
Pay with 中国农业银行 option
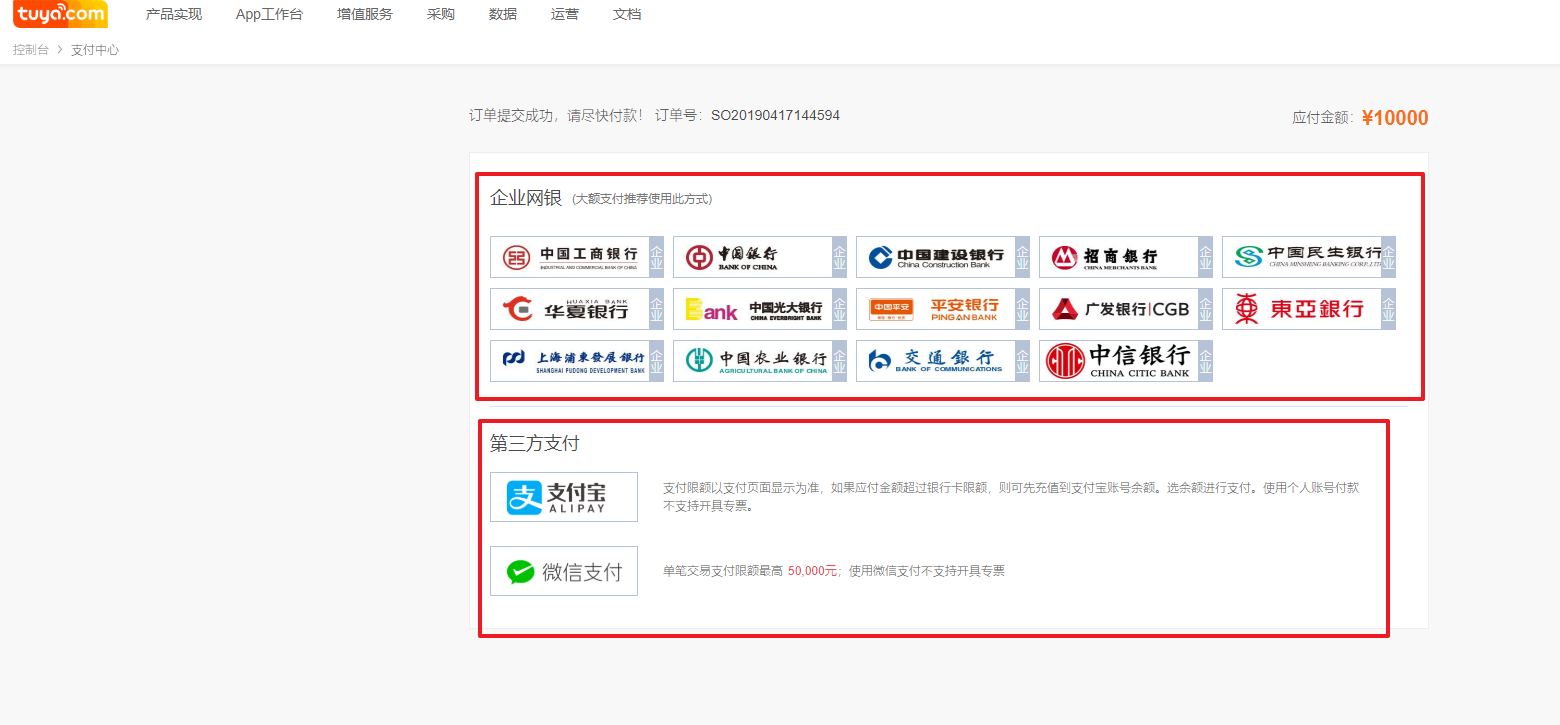(x=760, y=361)
